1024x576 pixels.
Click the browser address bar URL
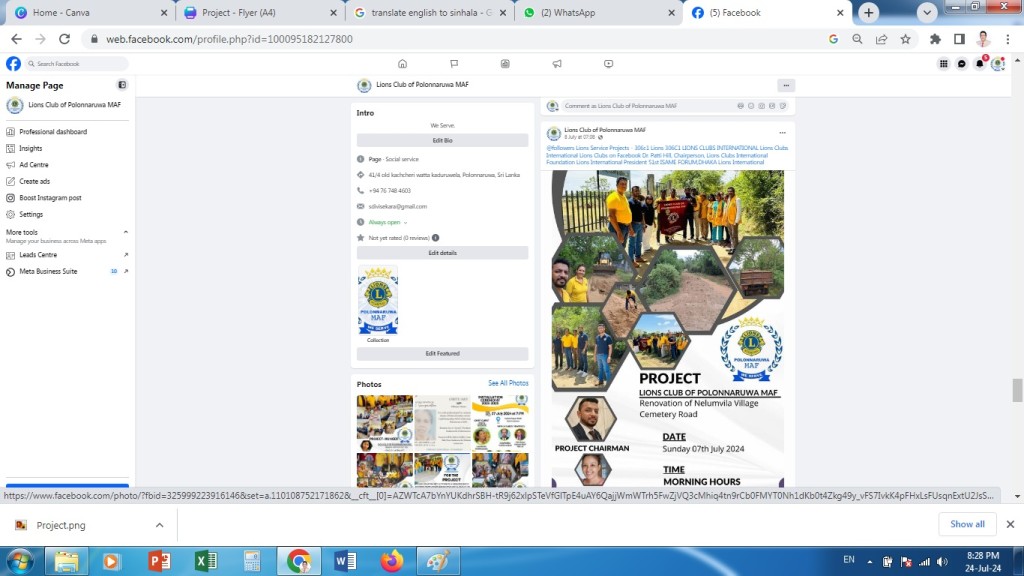[229, 39]
